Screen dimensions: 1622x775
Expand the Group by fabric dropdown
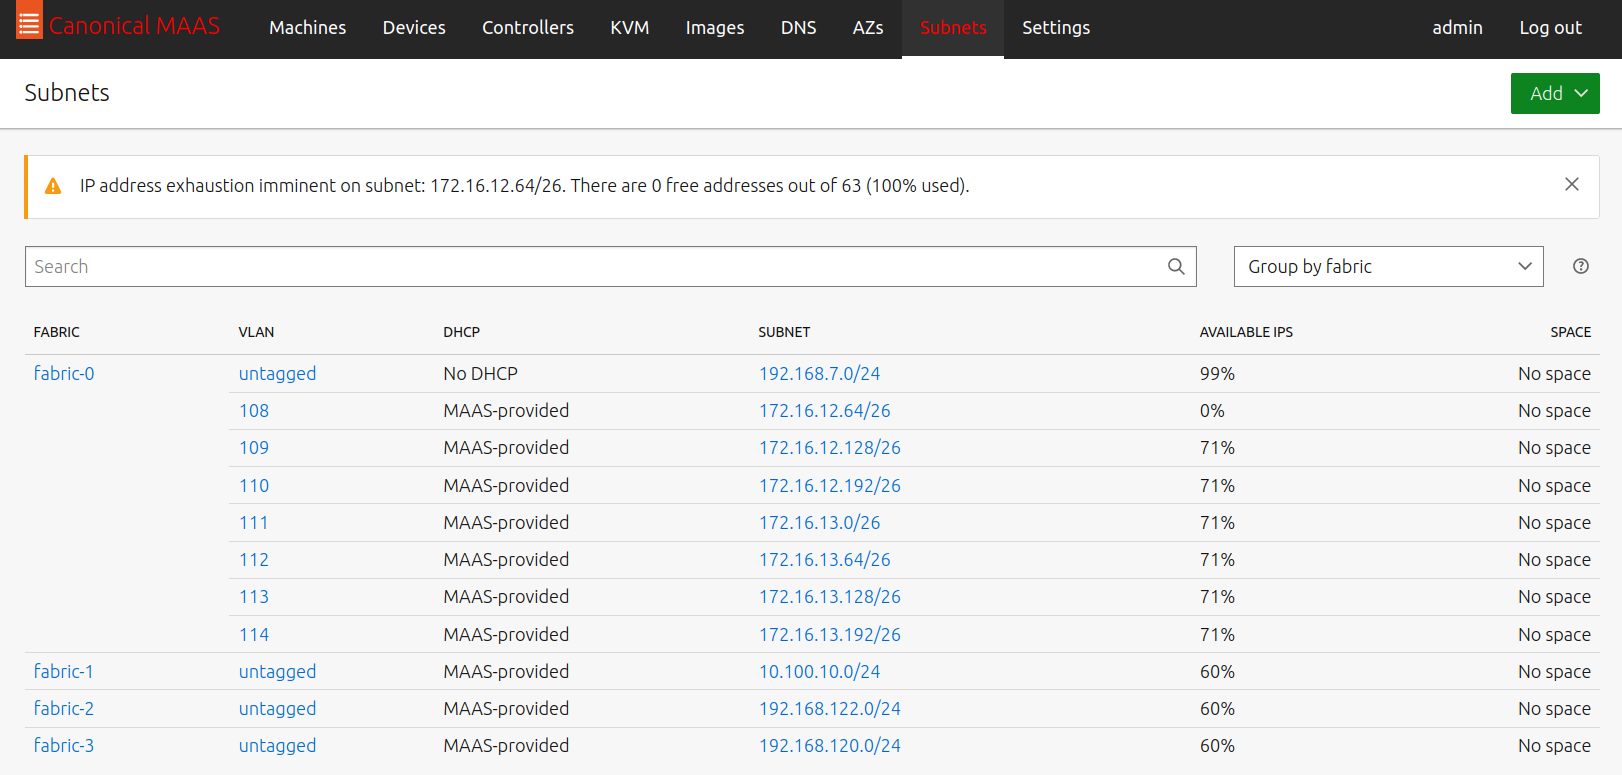[1387, 266]
